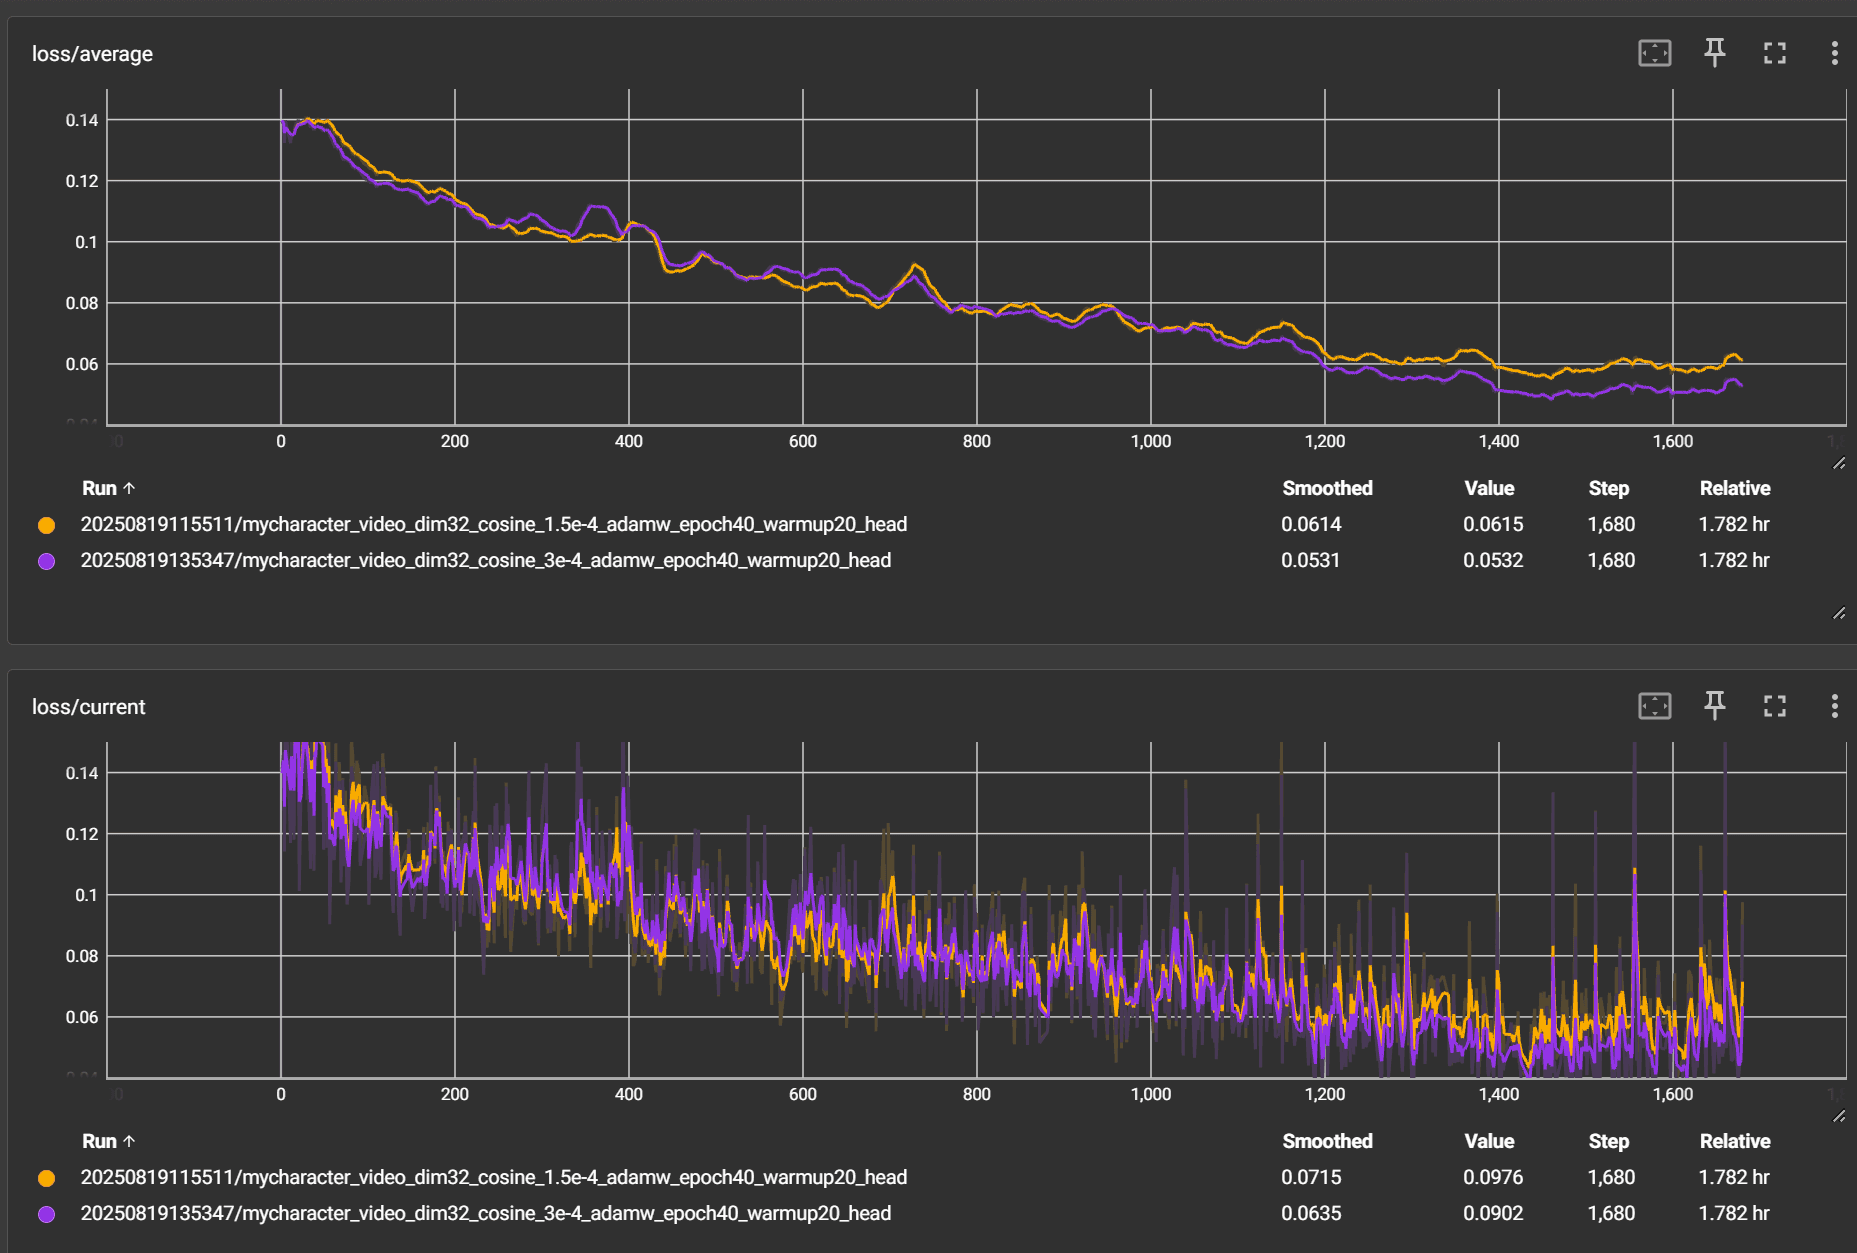Click orange swatch of 1.5e-4 run in loss/average

click(x=46, y=525)
